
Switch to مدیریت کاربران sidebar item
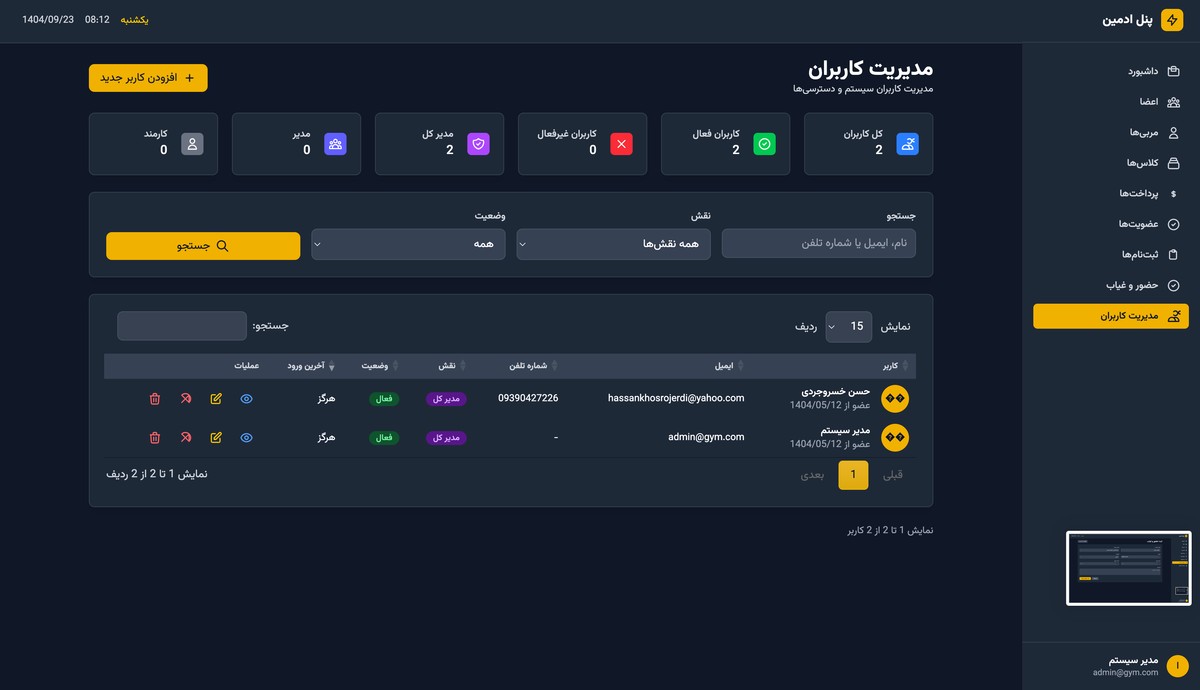click(1110, 316)
